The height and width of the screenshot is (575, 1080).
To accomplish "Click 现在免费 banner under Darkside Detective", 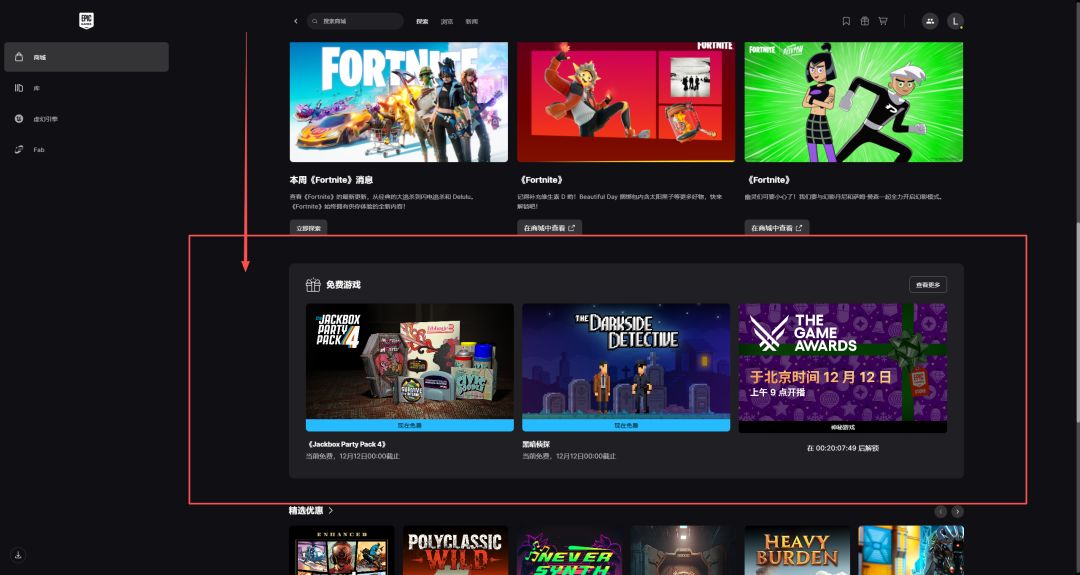I will (x=626, y=426).
